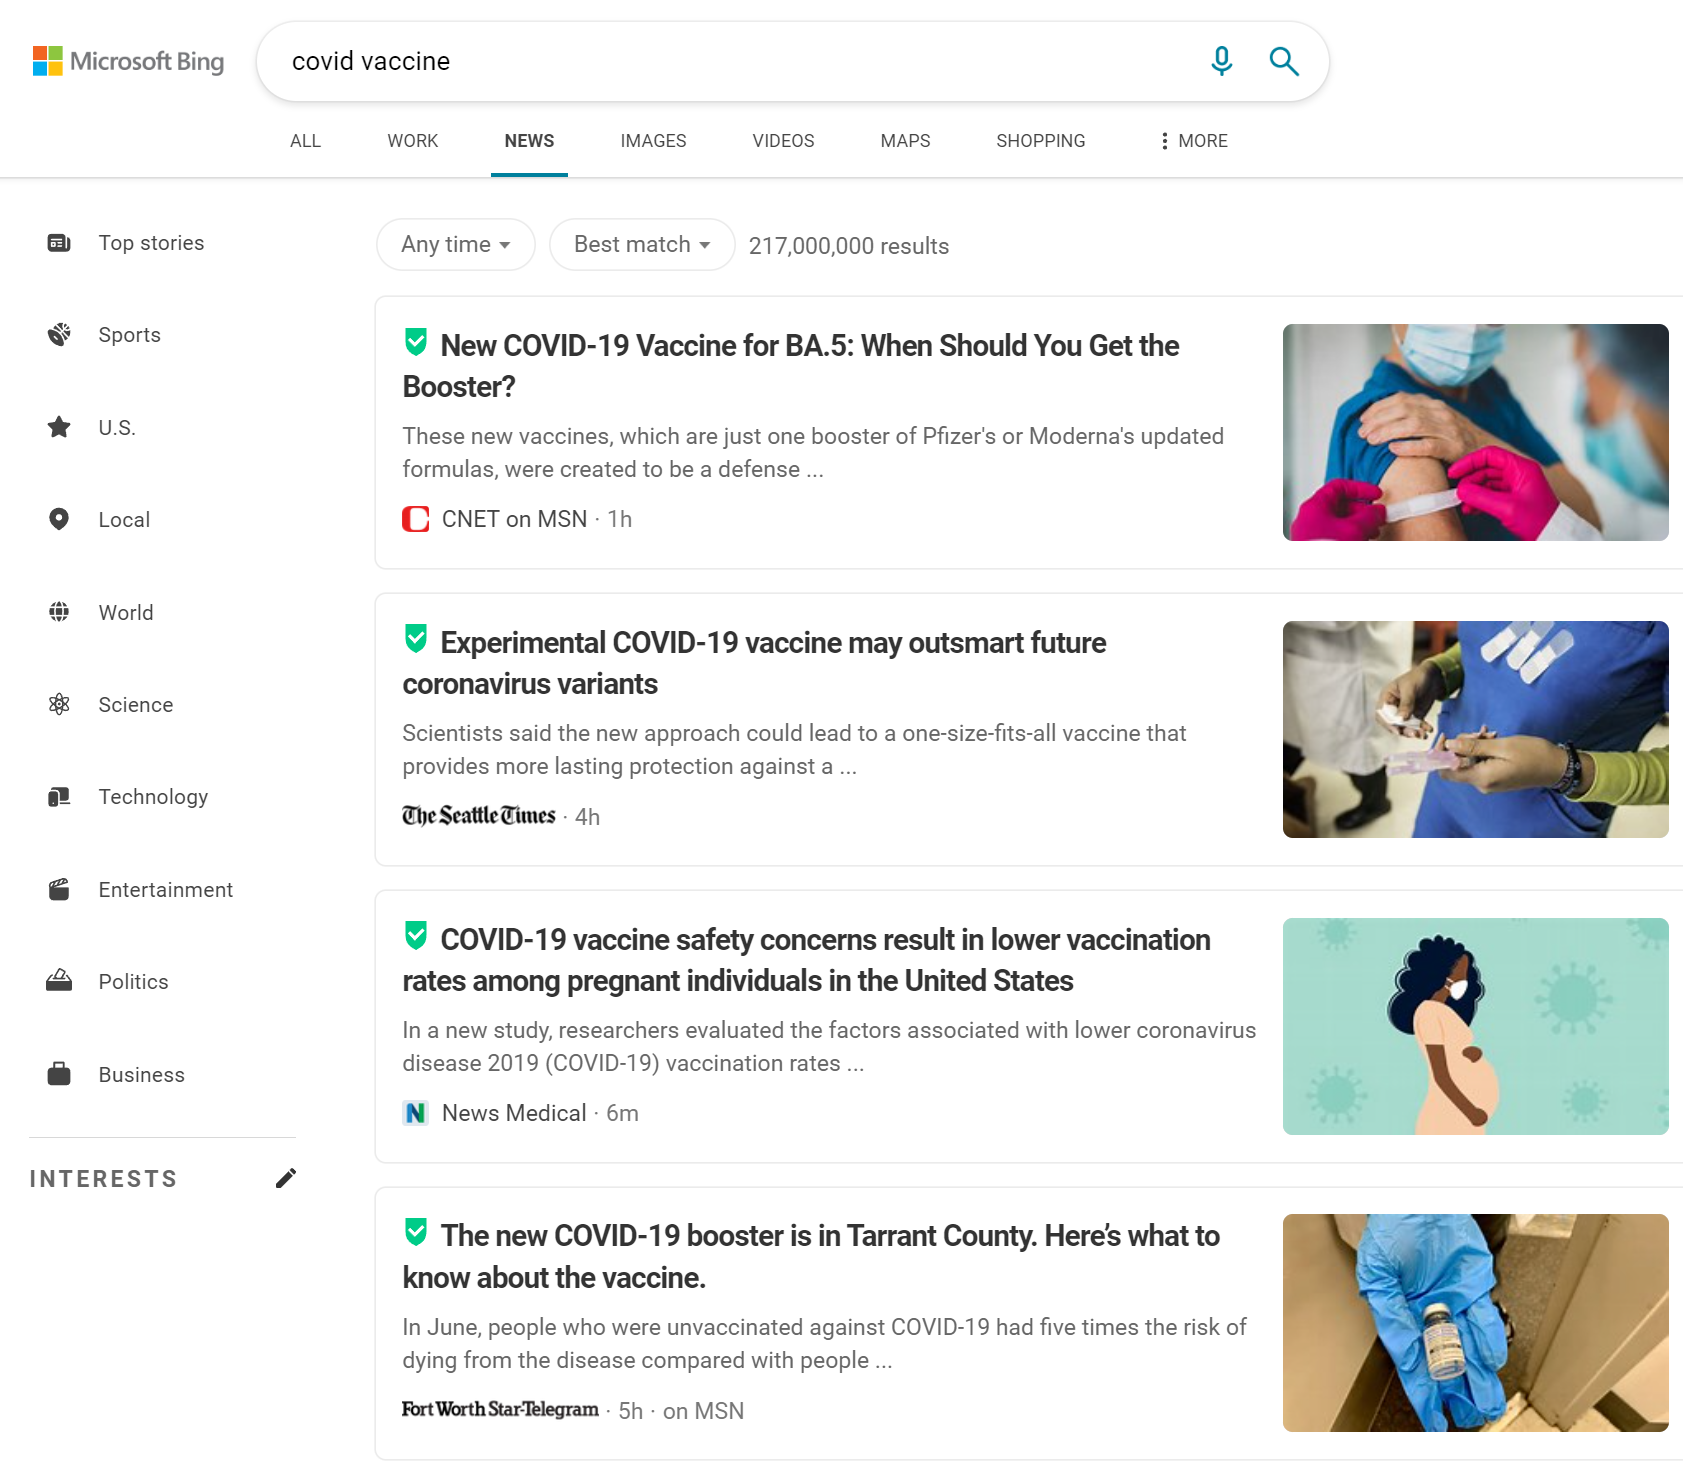Switch to the MAPS search tab
1683x1464 pixels.
pos(905,141)
